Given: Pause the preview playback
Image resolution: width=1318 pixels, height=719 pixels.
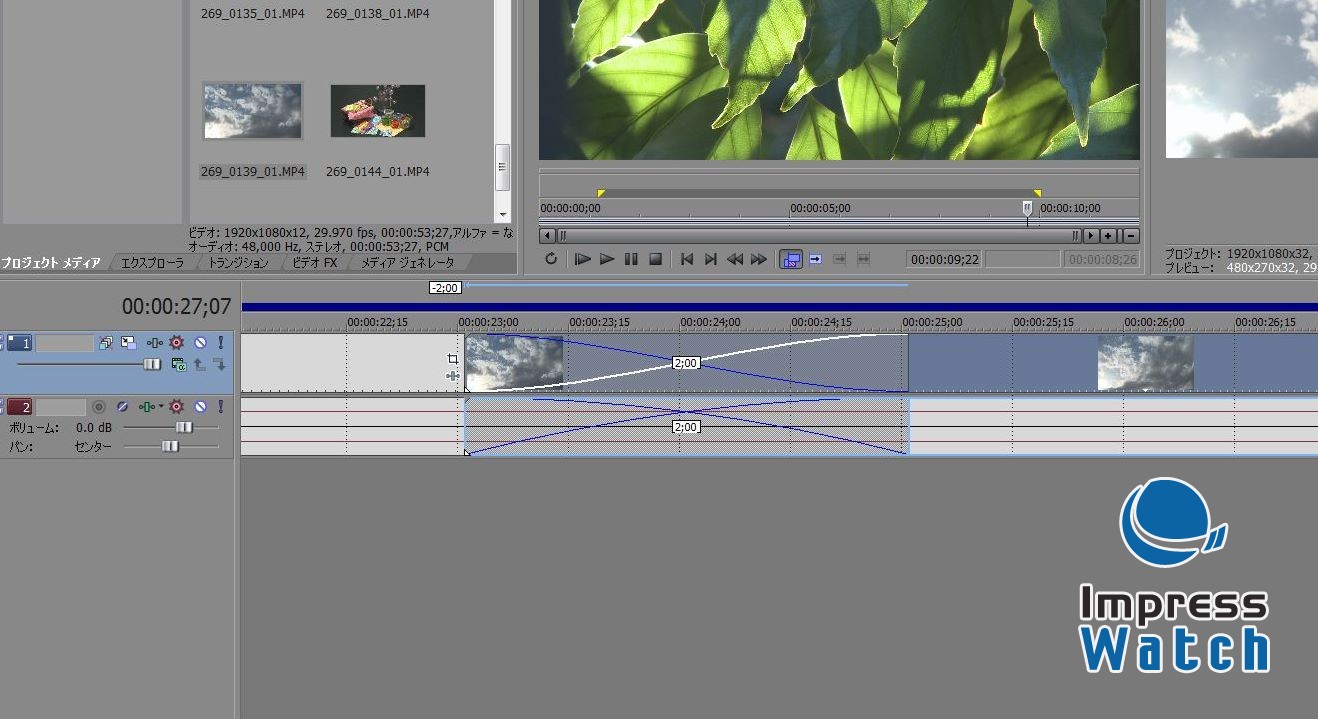Looking at the screenshot, I should 630,259.
